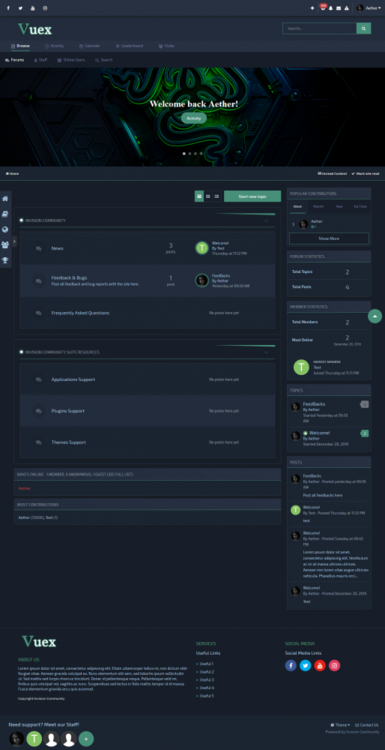The height and width of the screenshot is (750, 385).
Task: Open the footer Facebook round icon
Action: point(291,665)
